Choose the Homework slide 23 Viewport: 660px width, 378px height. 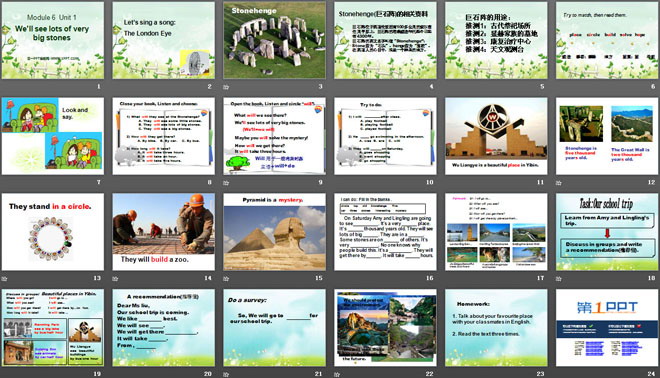click(x=496, y=327)
